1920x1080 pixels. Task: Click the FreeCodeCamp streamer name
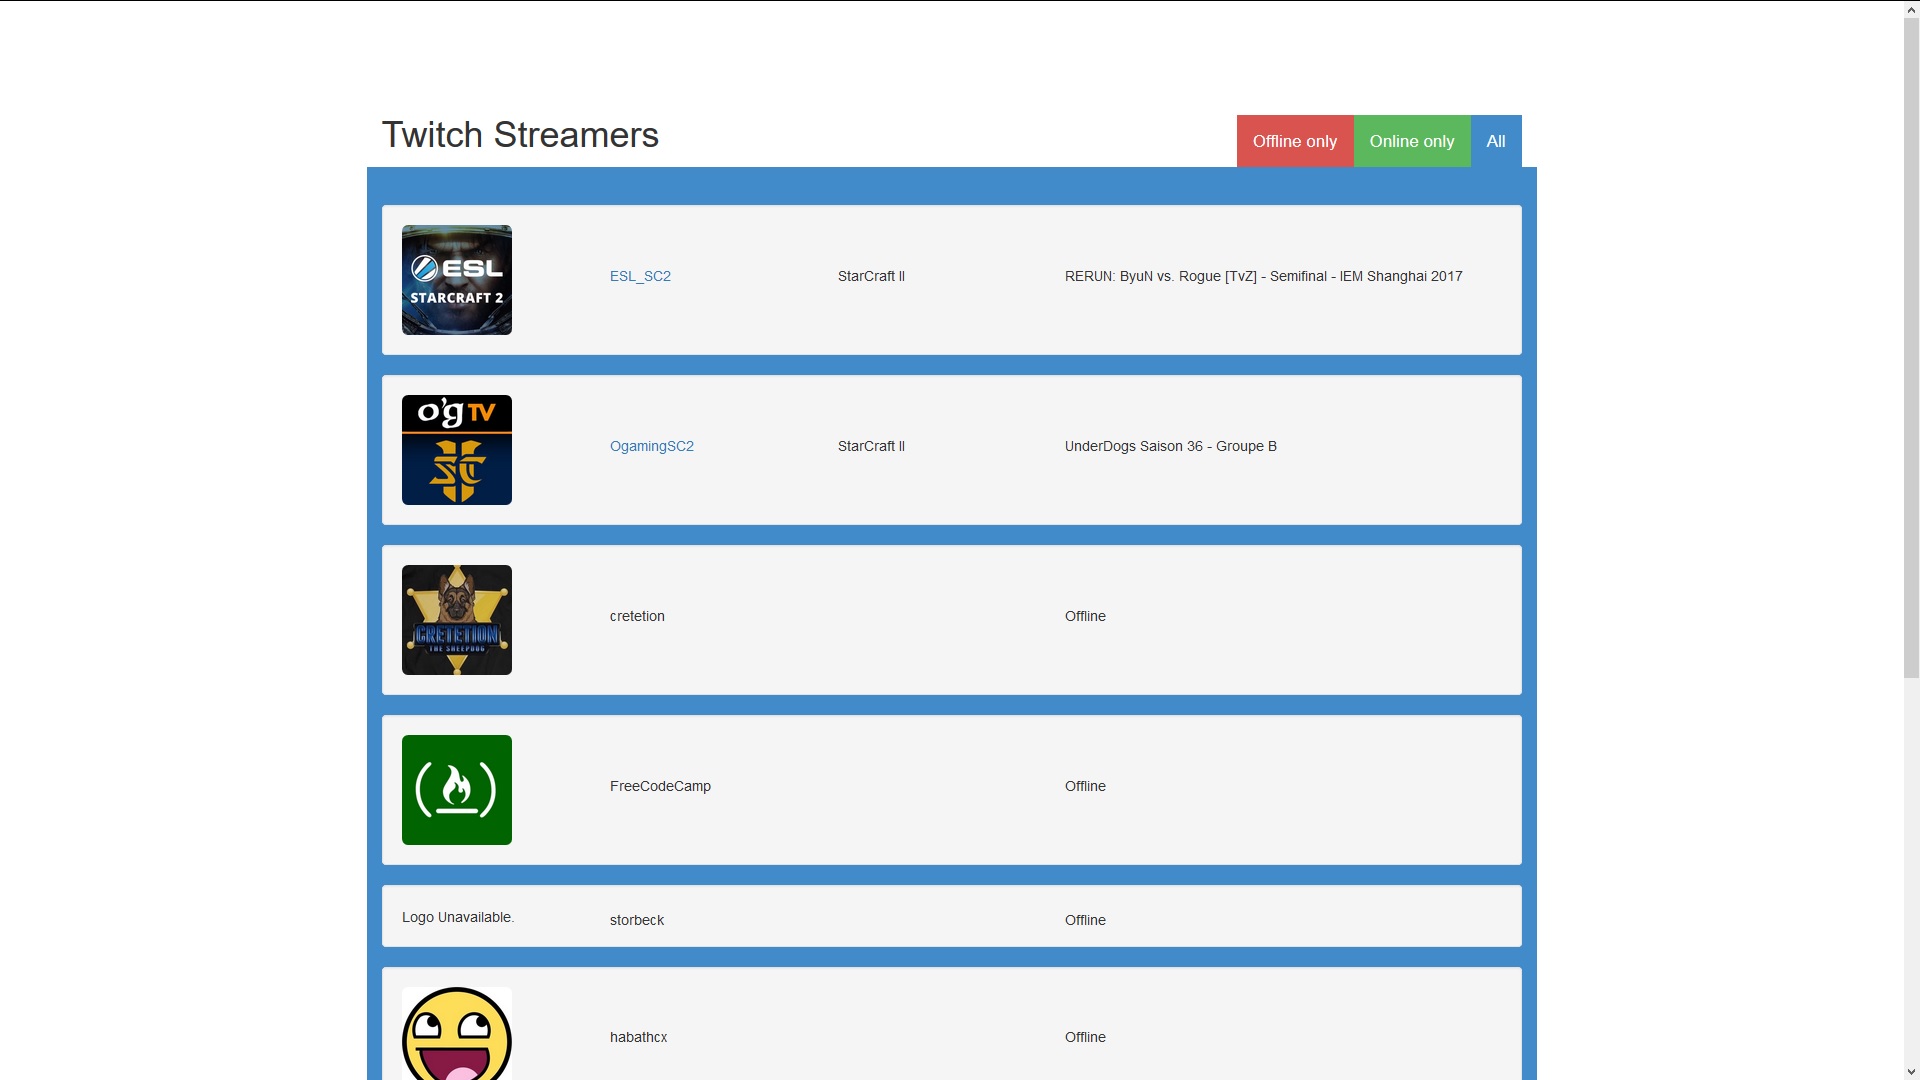pyautogui.click(x=660, y=786)
